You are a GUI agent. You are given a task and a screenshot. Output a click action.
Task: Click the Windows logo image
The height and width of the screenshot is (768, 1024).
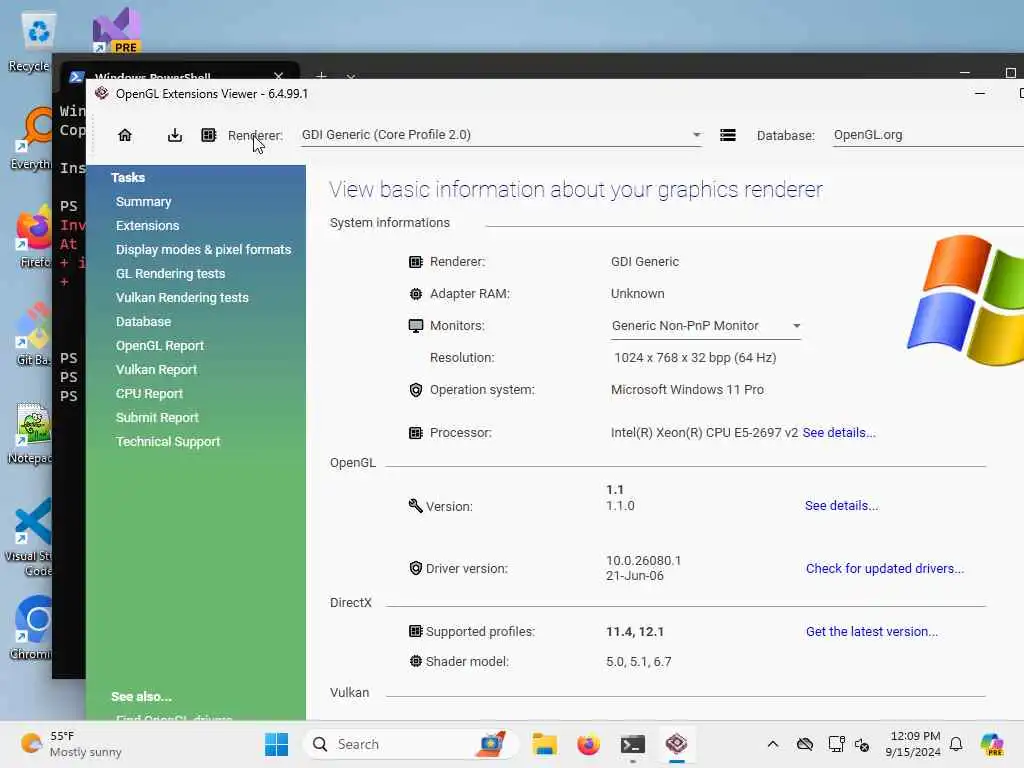click(968, 300)
